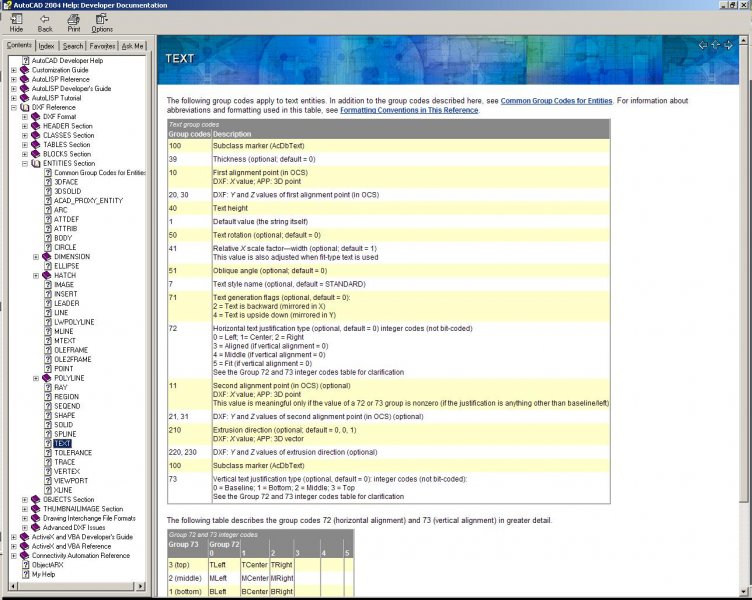Collapse the DXF Reference node
The width and height of the screenshot is (752, 600).
(x=13, y=107)
